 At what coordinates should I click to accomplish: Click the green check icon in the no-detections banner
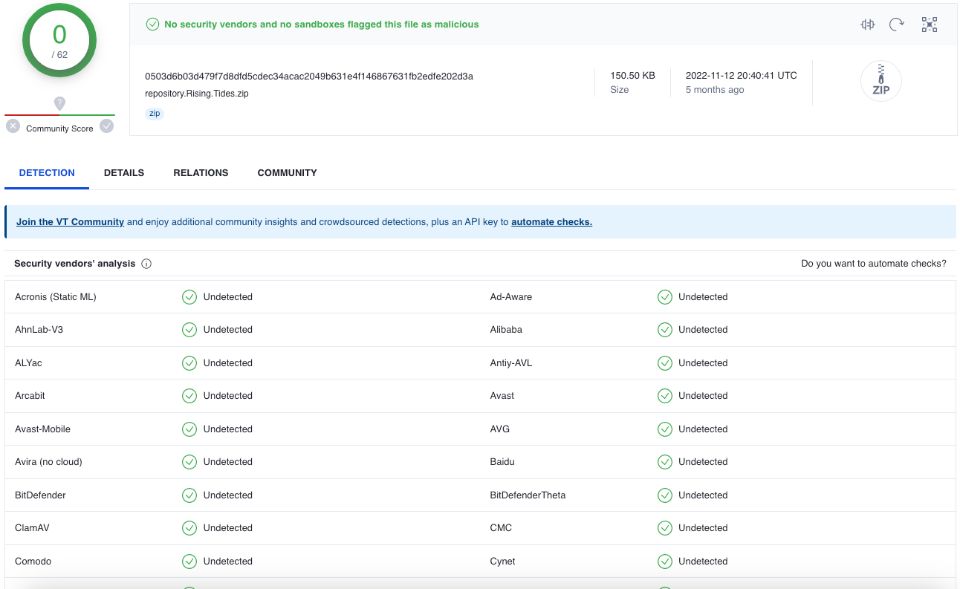152,24
